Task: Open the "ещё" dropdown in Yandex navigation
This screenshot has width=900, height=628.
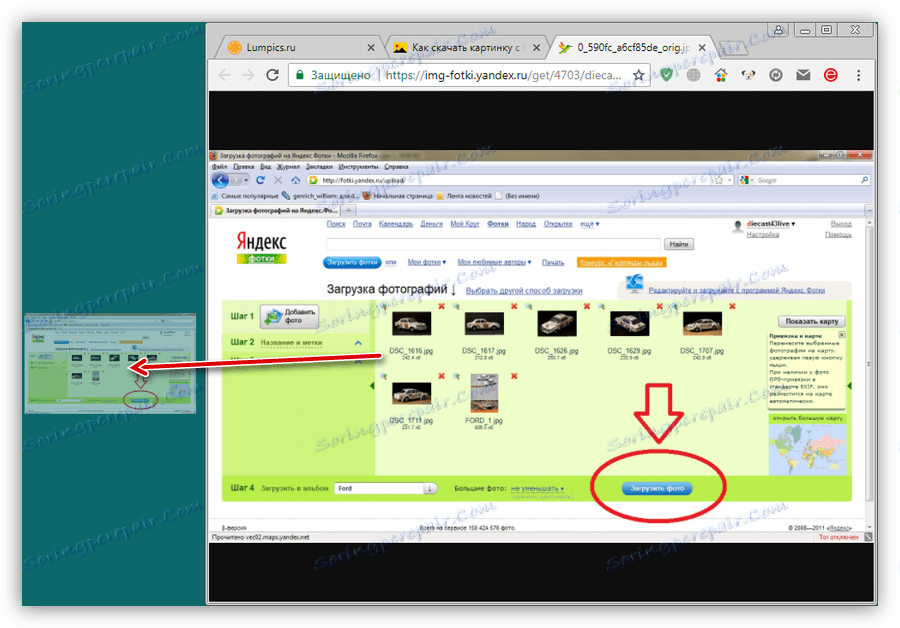Action: pos(587,222)
